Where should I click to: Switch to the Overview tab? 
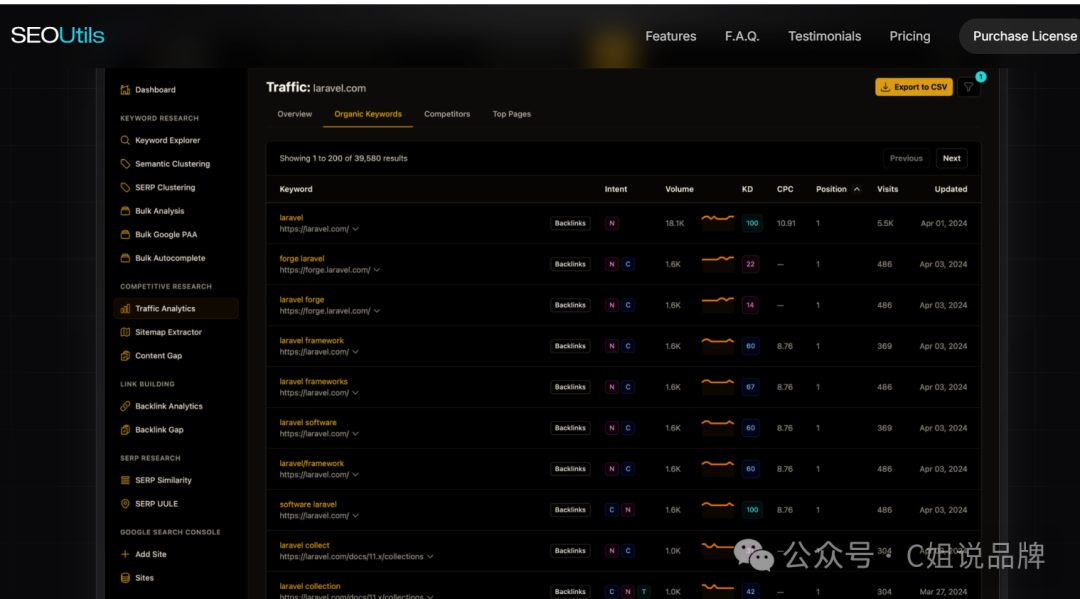click(295, 114)
